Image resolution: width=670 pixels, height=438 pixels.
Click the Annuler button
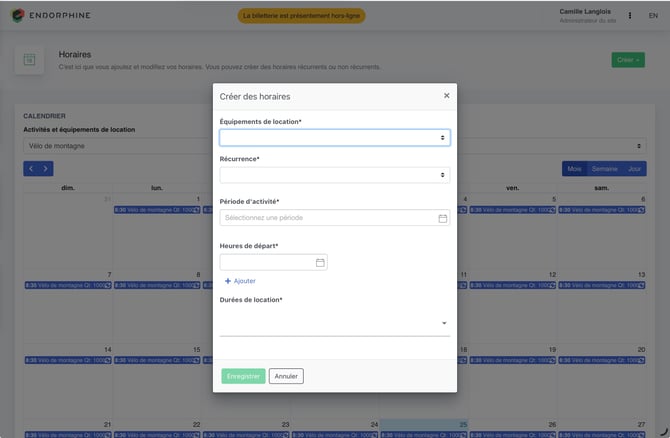pyautogui.click(x=286, y=376)
